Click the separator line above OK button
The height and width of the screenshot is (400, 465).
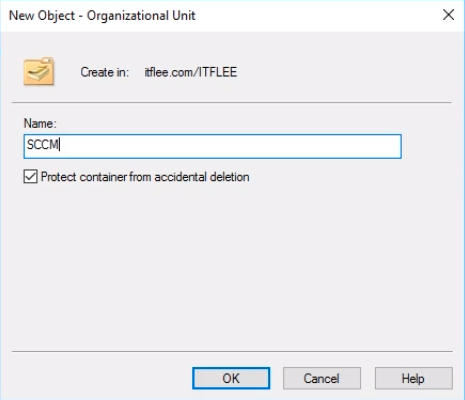[232, 351]
